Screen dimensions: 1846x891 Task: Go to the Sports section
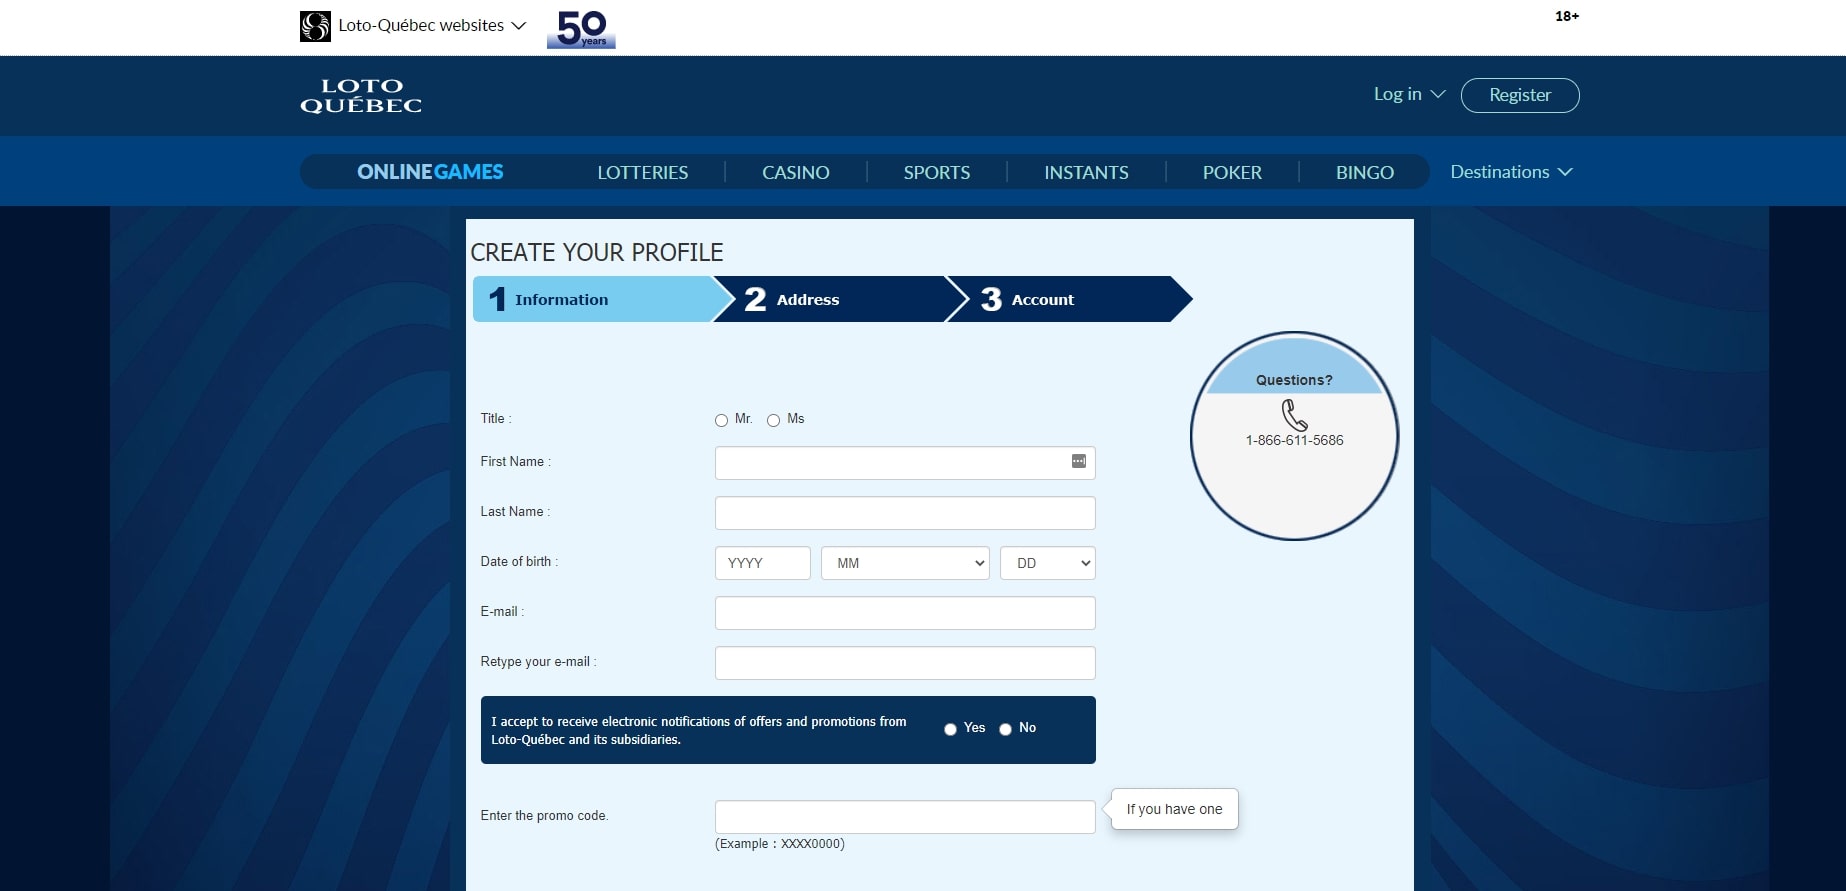937,172
